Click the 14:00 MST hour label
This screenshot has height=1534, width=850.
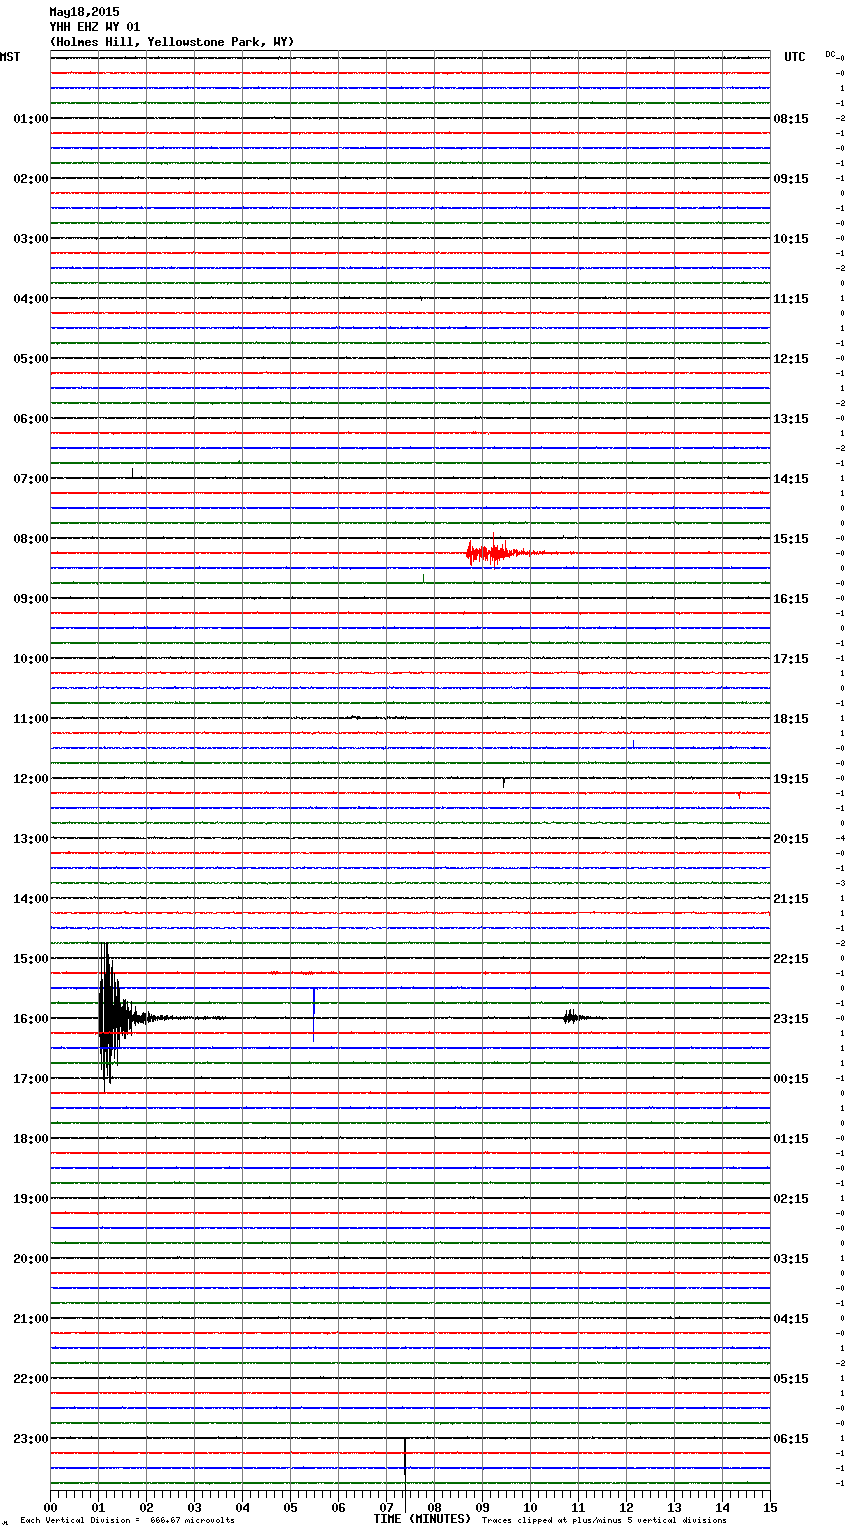click(31, 899)
